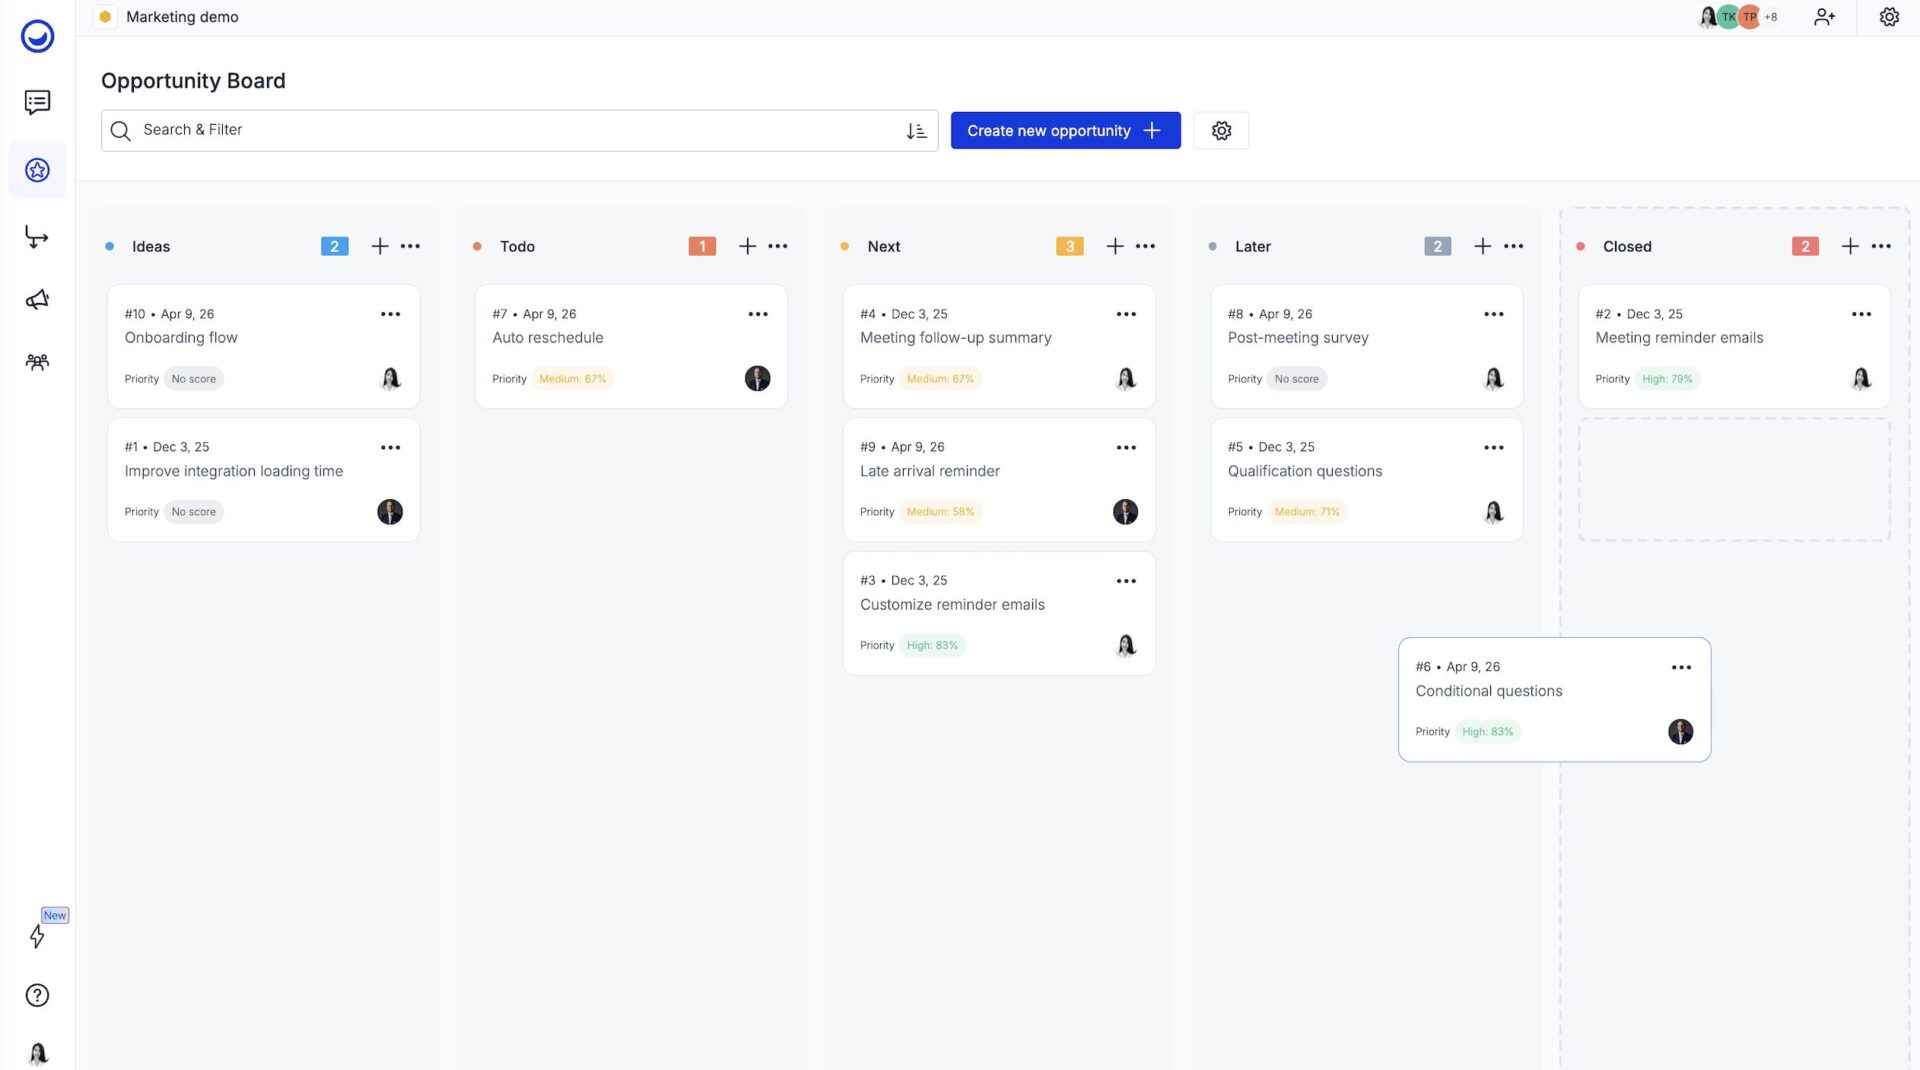Open options on Late arrival reminder card

click(1126, 448)
